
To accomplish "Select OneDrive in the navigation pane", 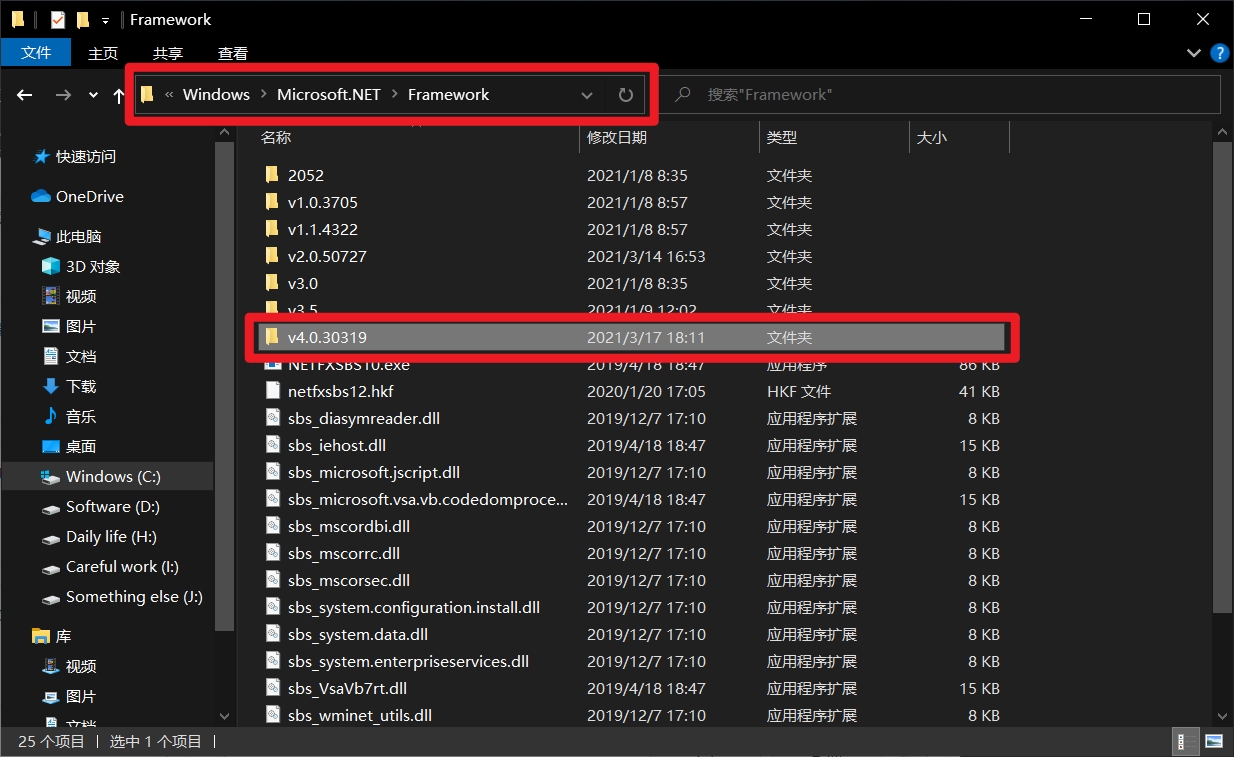I will (x=90, y=197).
